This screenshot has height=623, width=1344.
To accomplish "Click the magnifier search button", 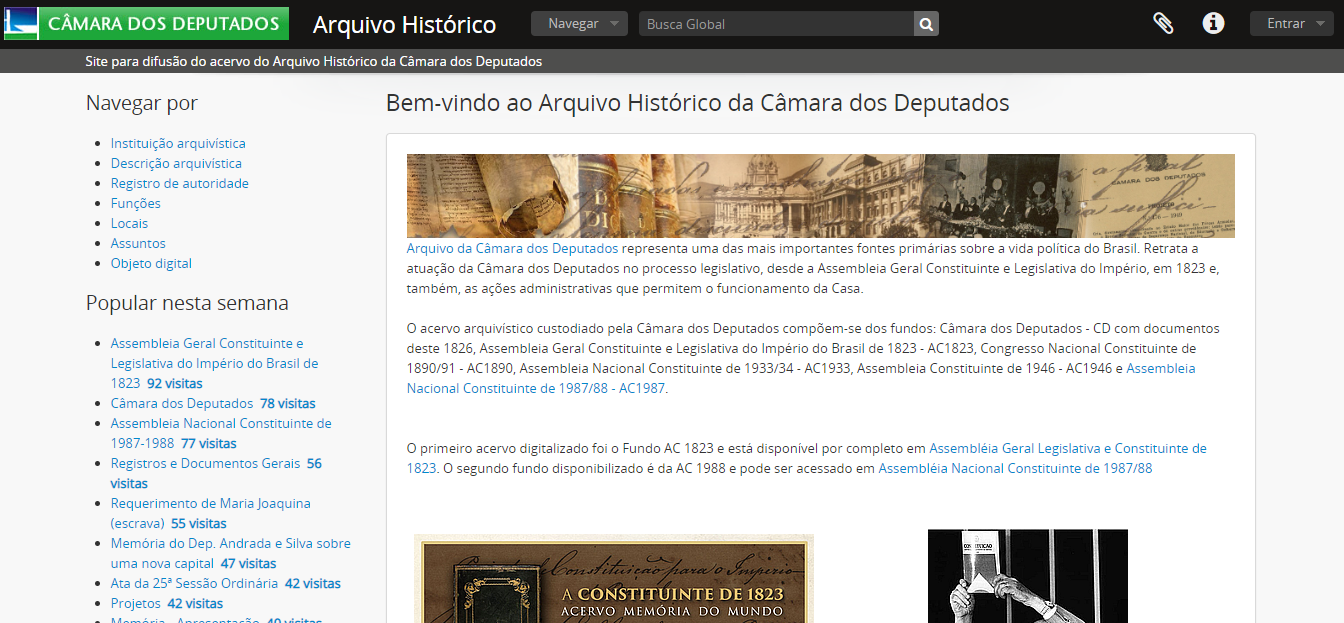I will (926, 24).
